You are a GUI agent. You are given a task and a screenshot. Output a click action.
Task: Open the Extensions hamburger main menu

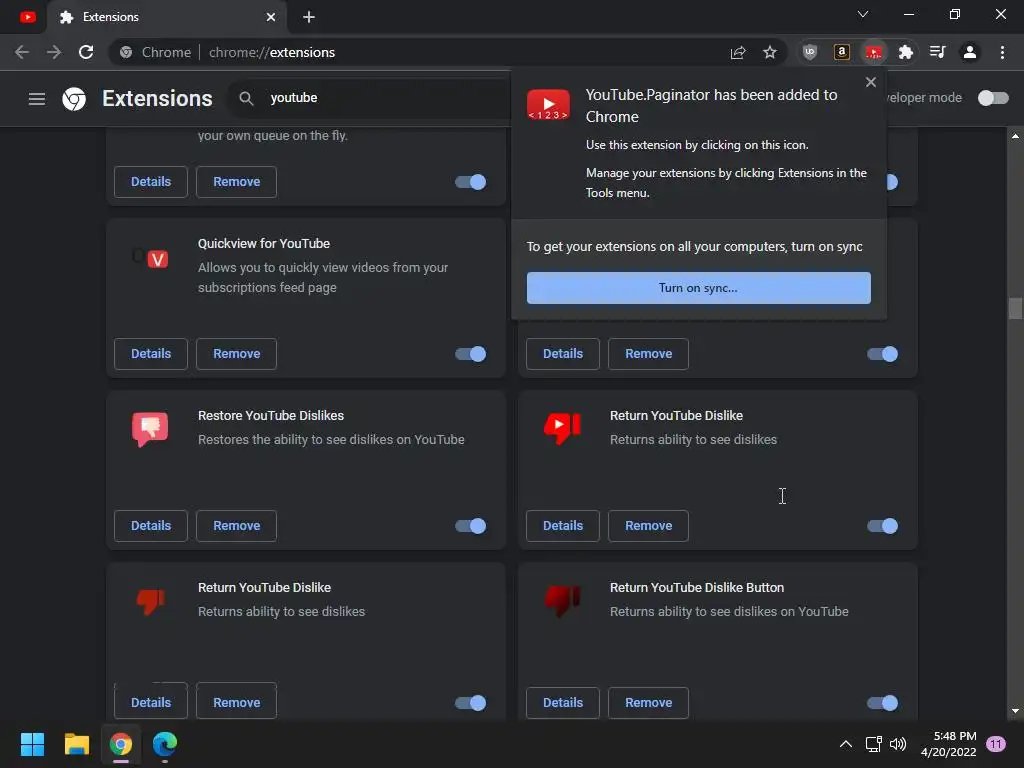(x=37, y=99)
